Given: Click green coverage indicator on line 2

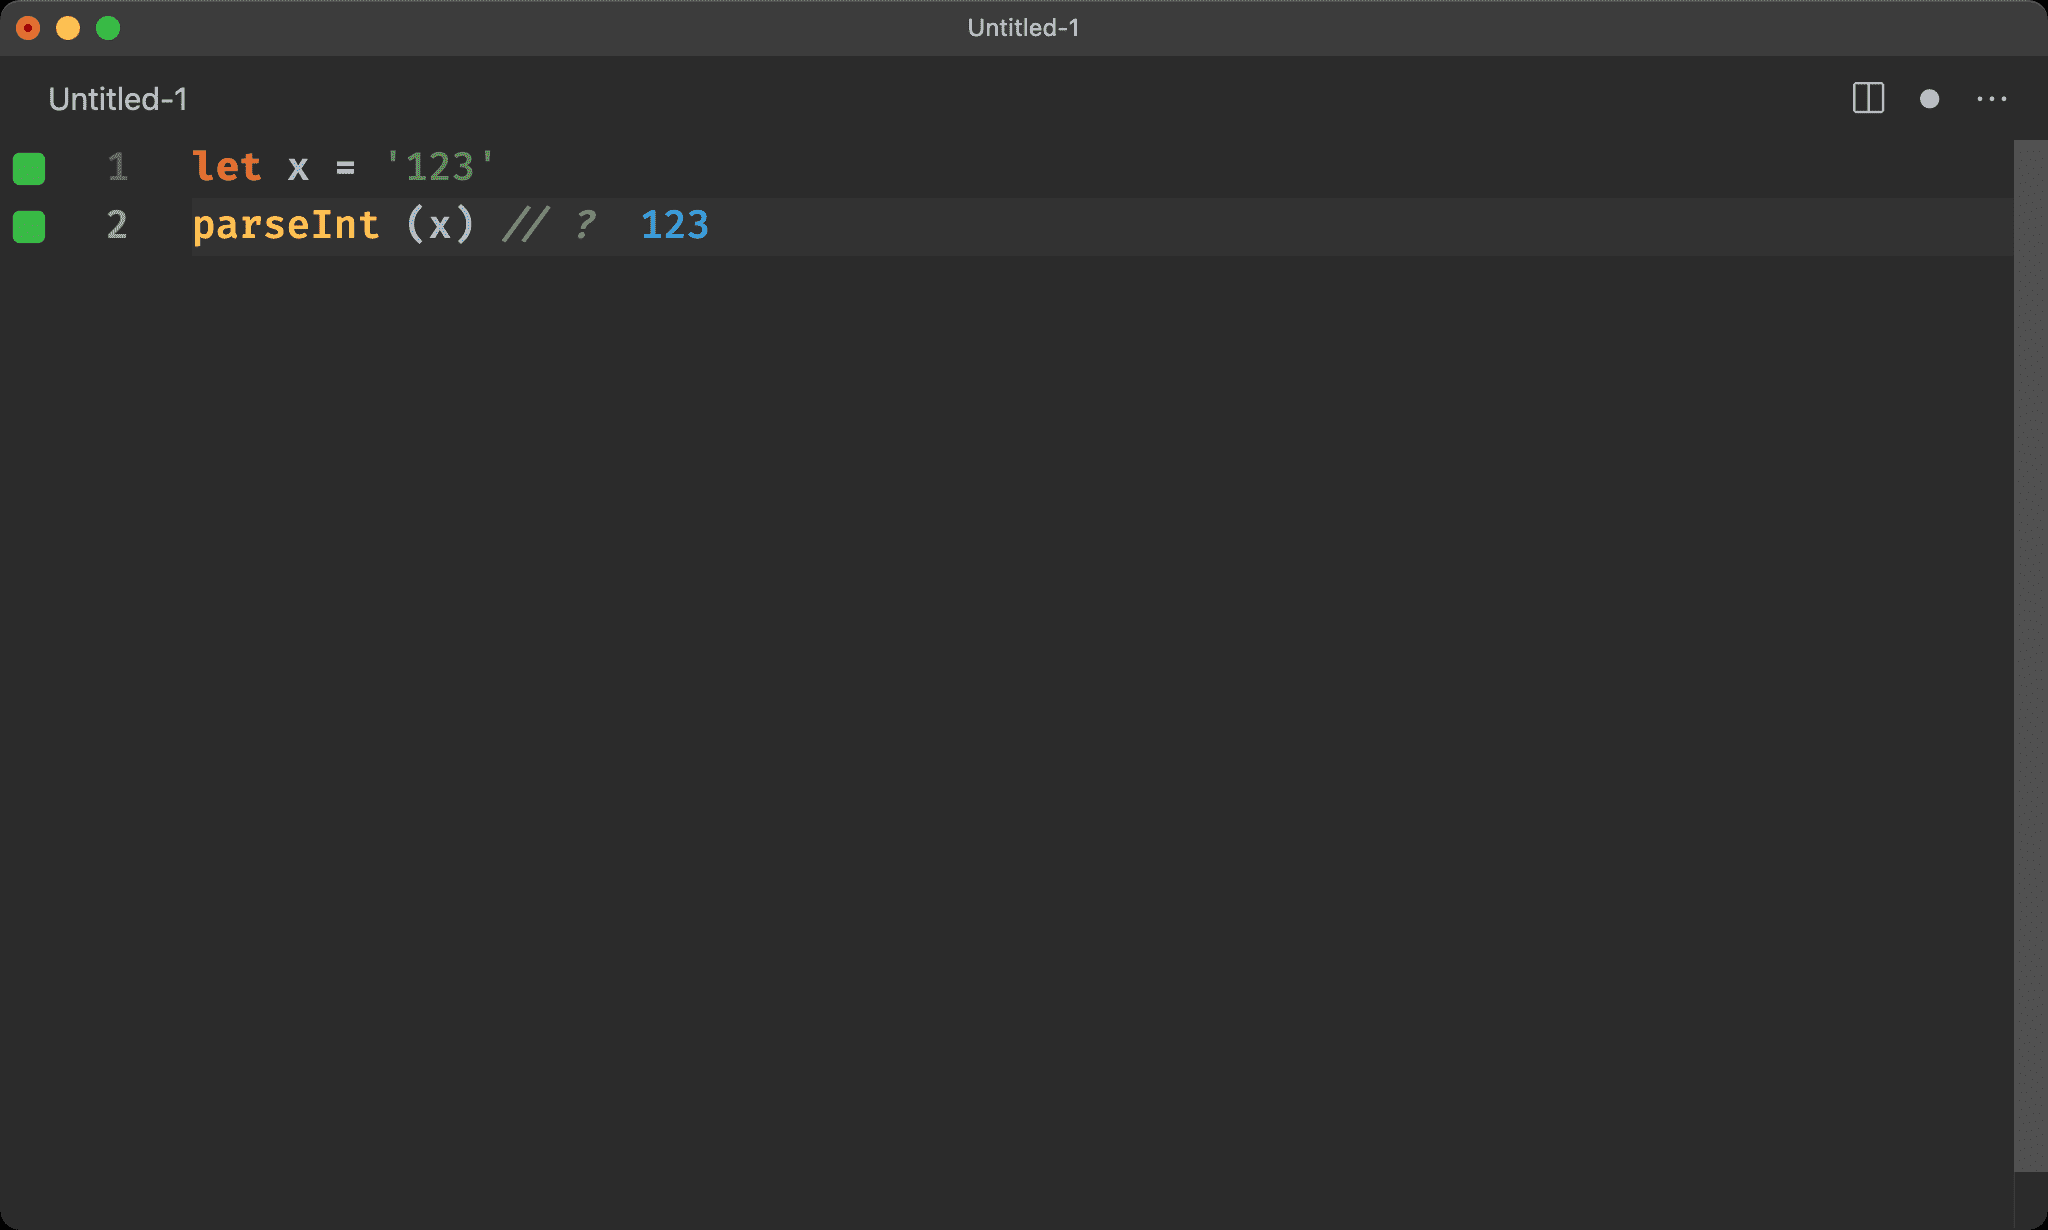Looking at the screenshot, I should point(29,226).
